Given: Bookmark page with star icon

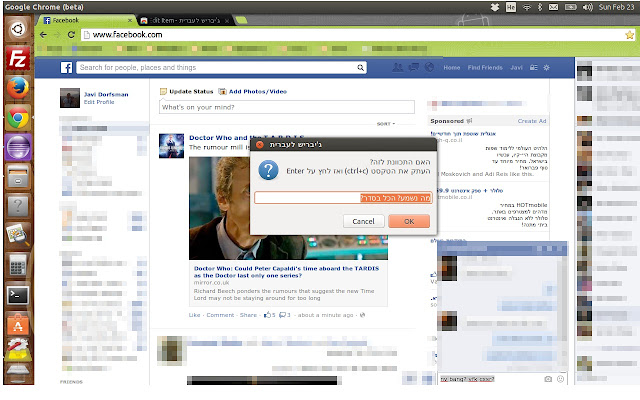Looking at the screenshot, I should (629, 35).
